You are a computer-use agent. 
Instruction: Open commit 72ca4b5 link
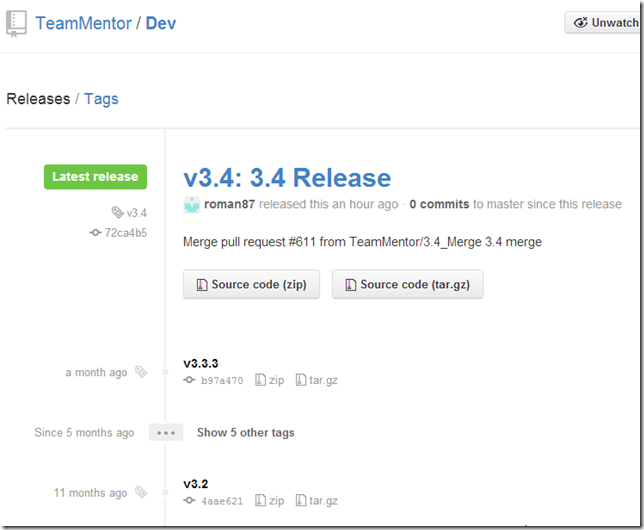[x=125, y=232]
